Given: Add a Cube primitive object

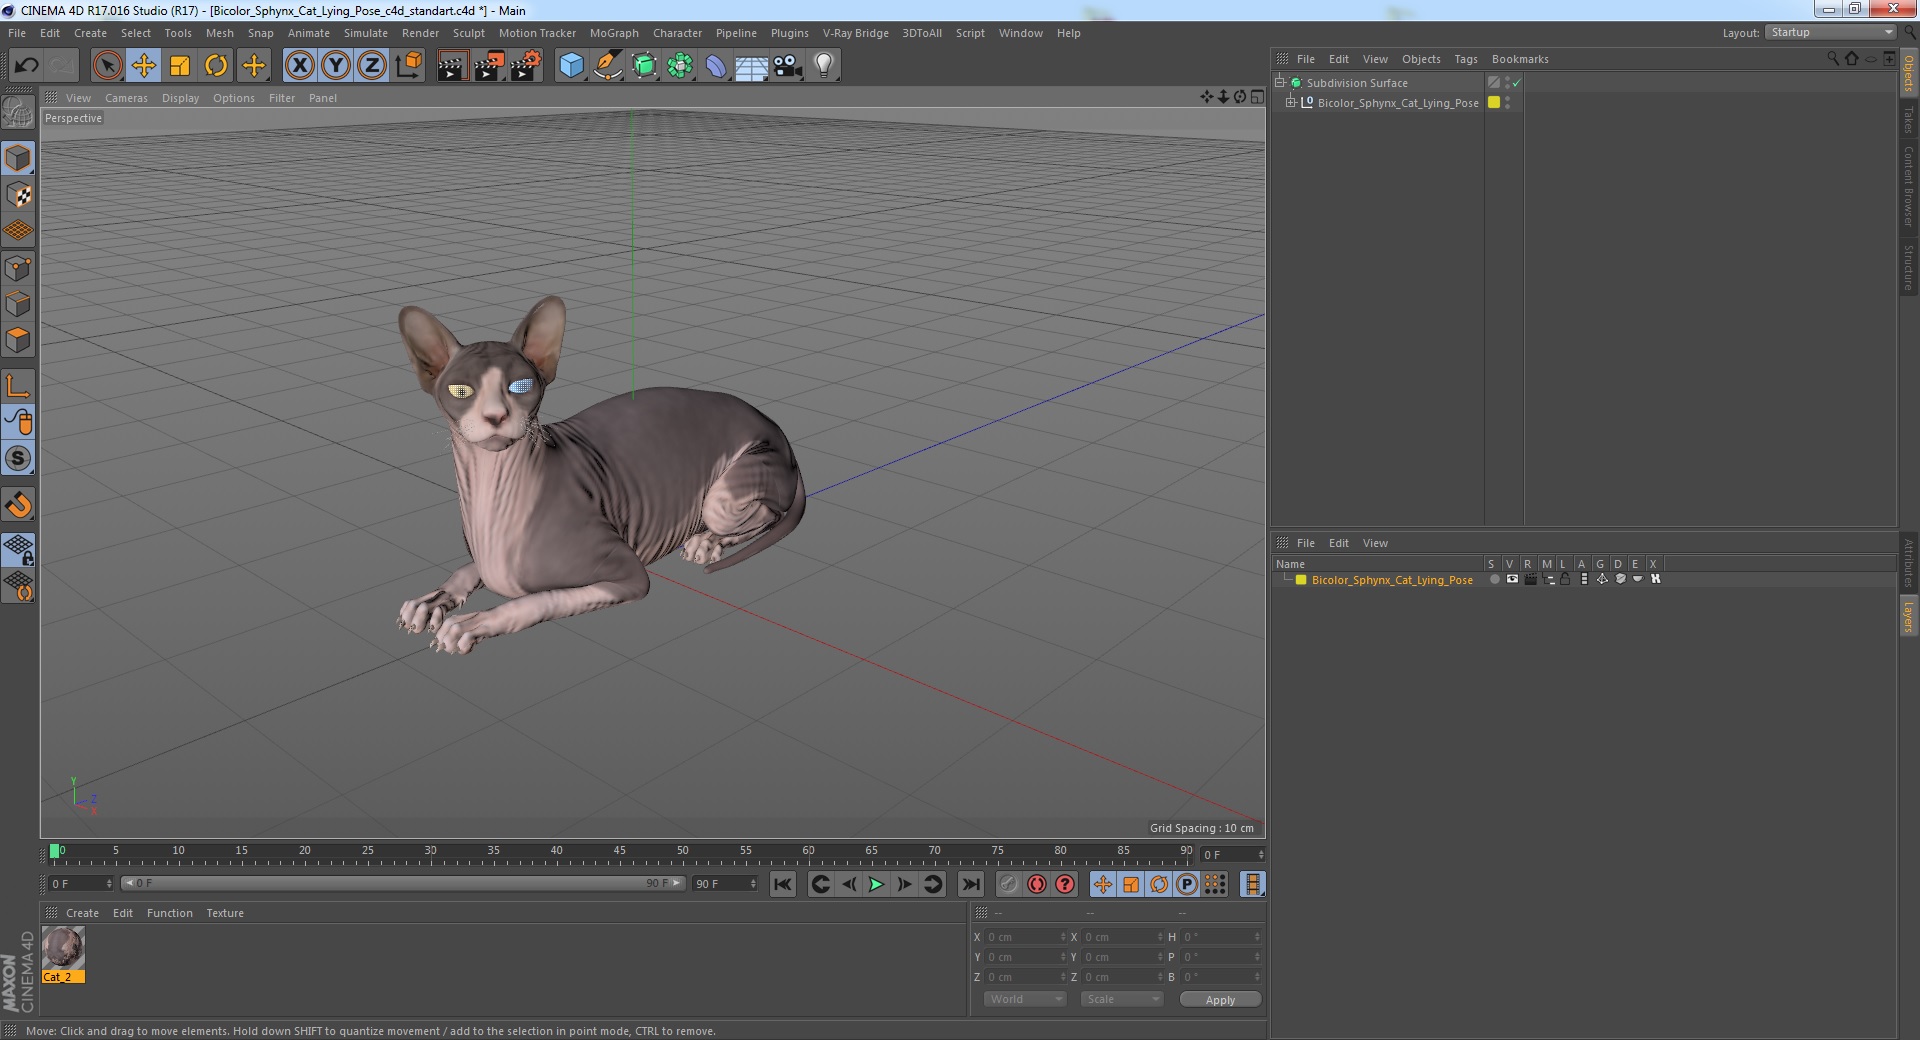Looking at the screenshot, I should (571, 66).
